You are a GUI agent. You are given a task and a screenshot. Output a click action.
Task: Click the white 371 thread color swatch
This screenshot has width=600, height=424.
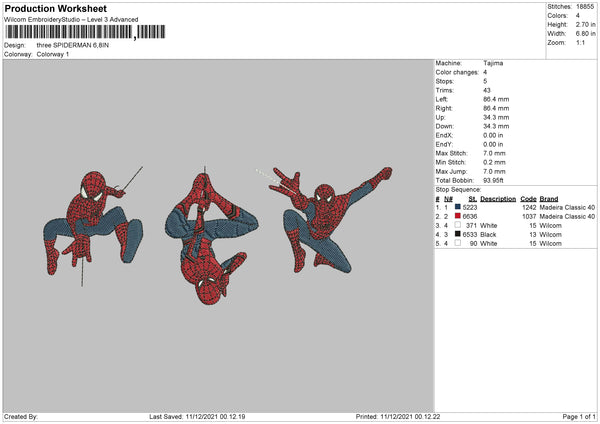tap(457, 225)
